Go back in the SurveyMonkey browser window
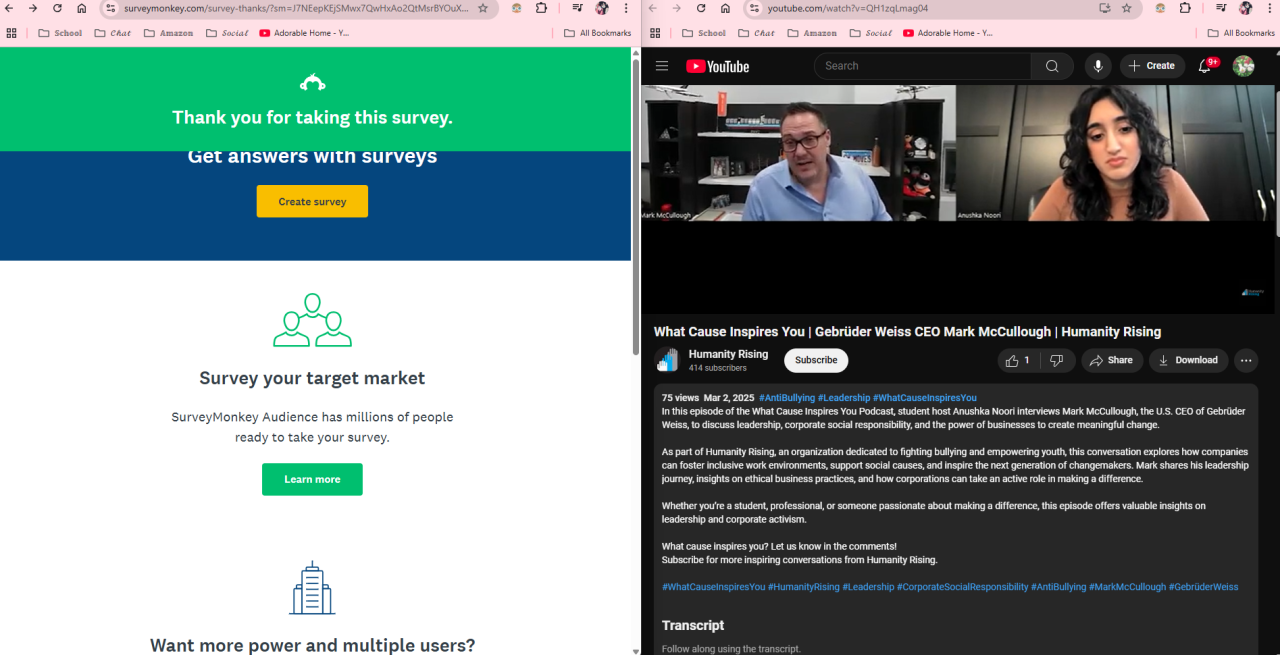 tap(9, 8)
